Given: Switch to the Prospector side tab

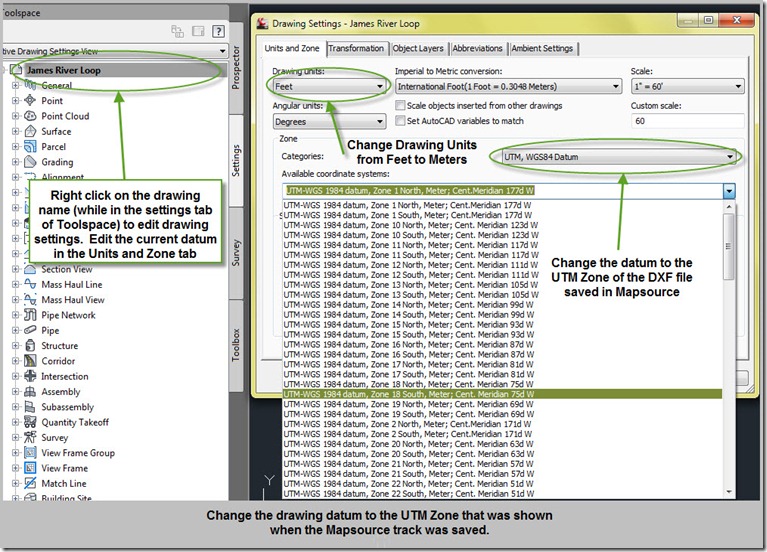Looking at the screenshot, I should [x=236, y=68].
